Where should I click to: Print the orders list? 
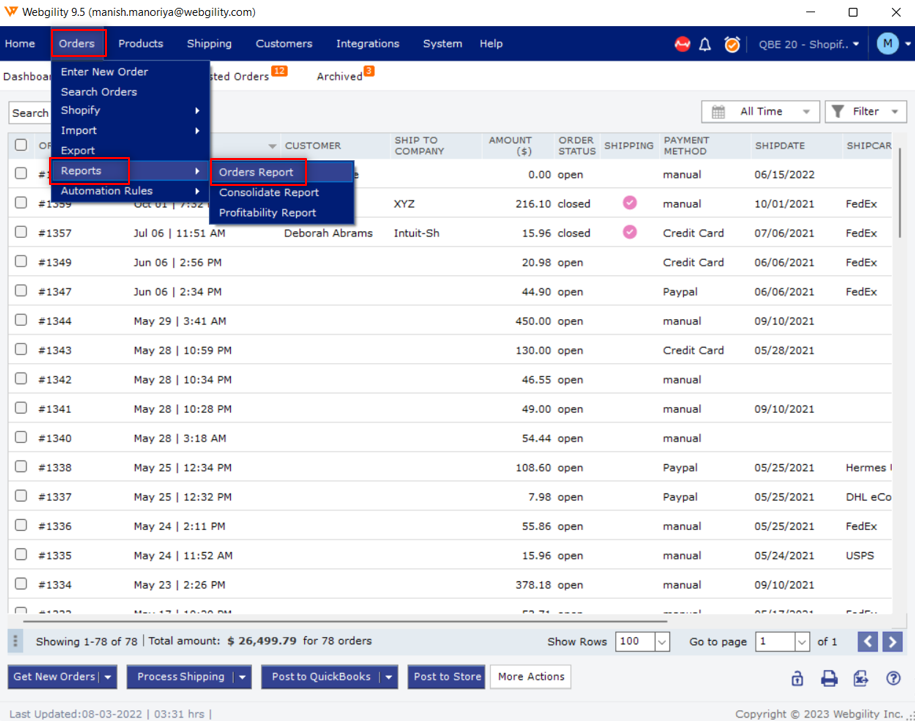tap(829, 678)
